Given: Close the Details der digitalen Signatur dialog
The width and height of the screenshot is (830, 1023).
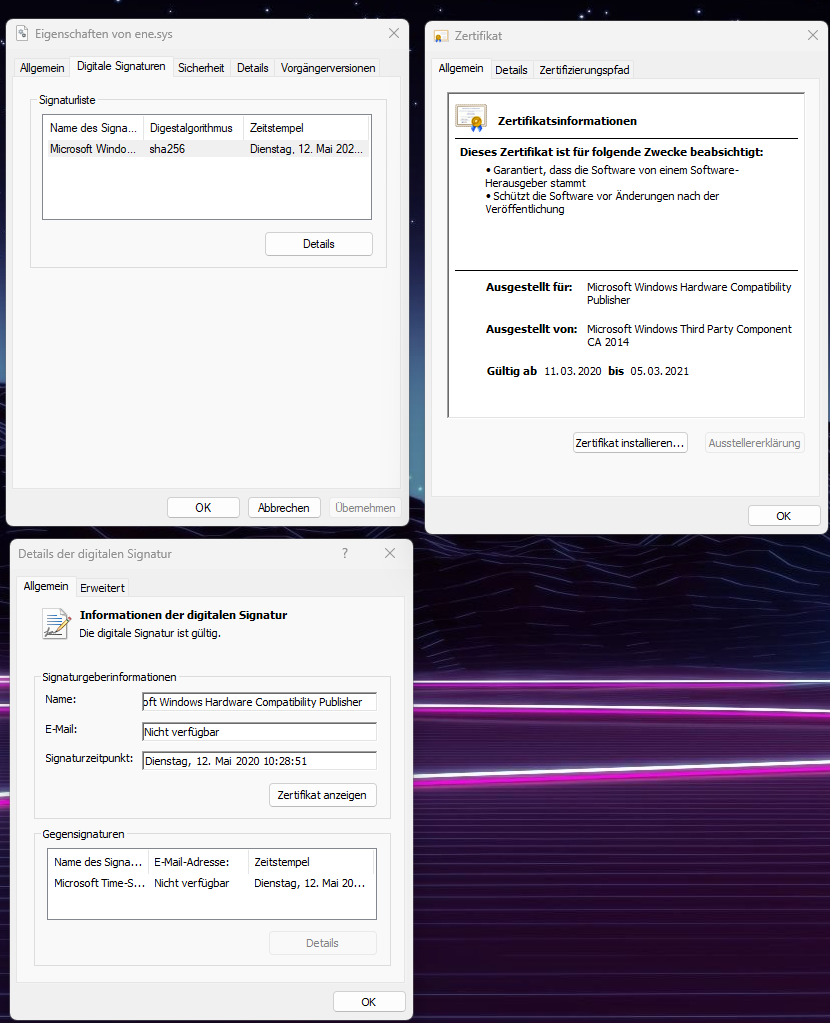Looking at the screenshot, I should [x=390, y=553].
